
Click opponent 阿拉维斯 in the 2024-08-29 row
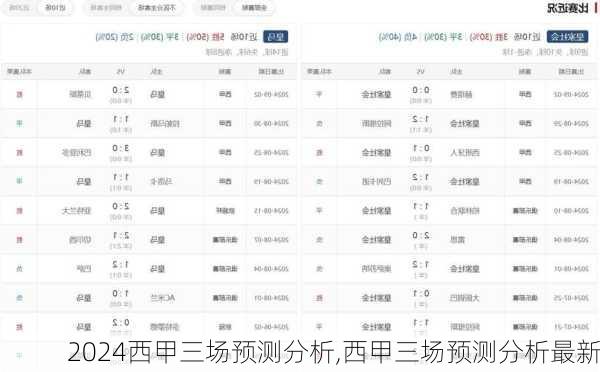tap(377, 124)
